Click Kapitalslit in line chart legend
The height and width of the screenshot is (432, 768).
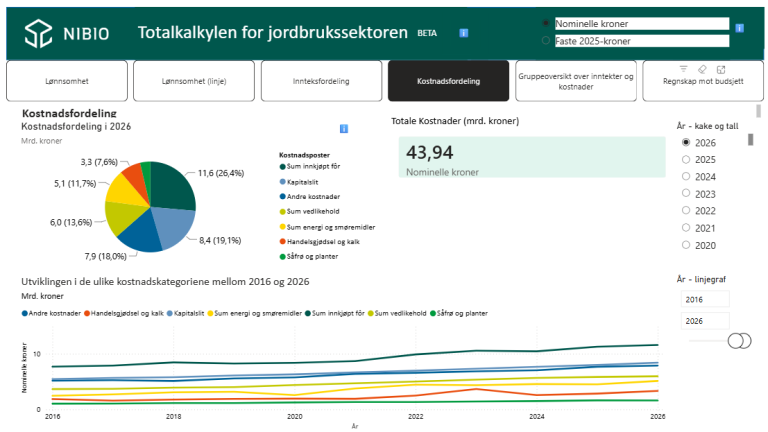[x=186, y=313]
